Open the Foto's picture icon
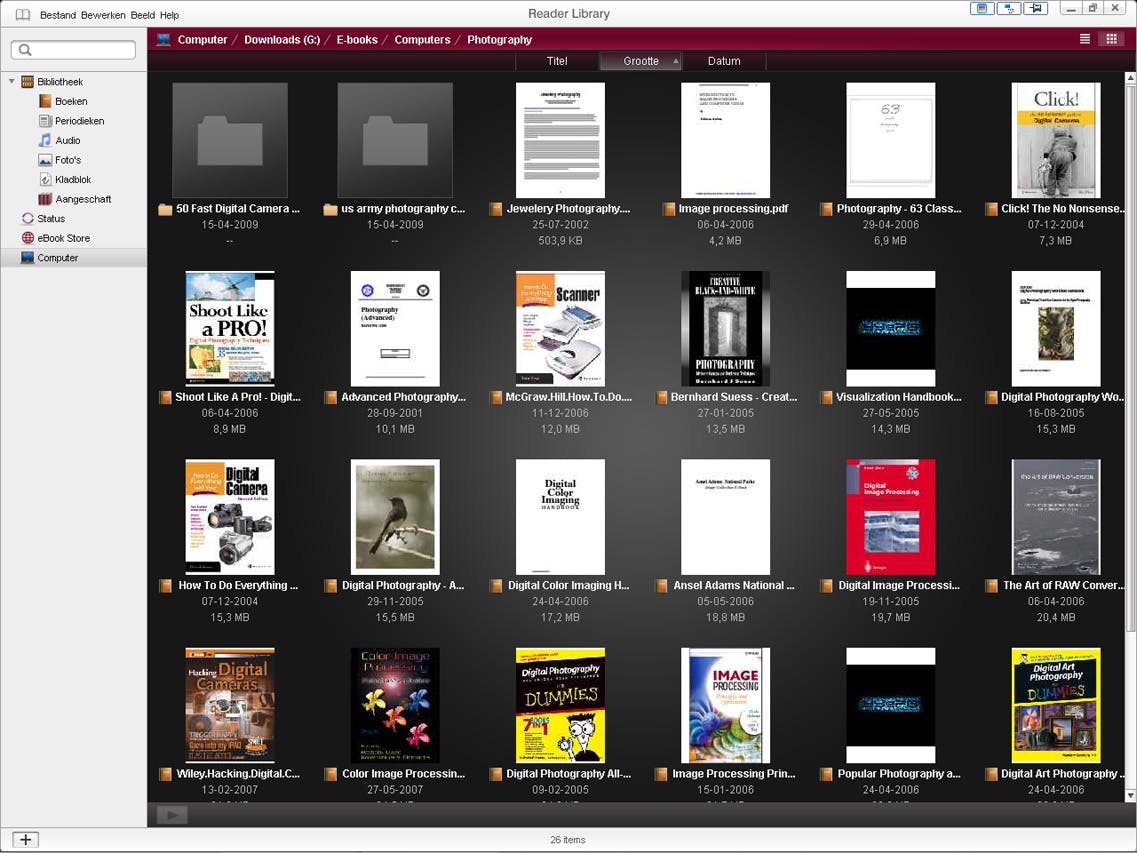 tap(45, 160)
